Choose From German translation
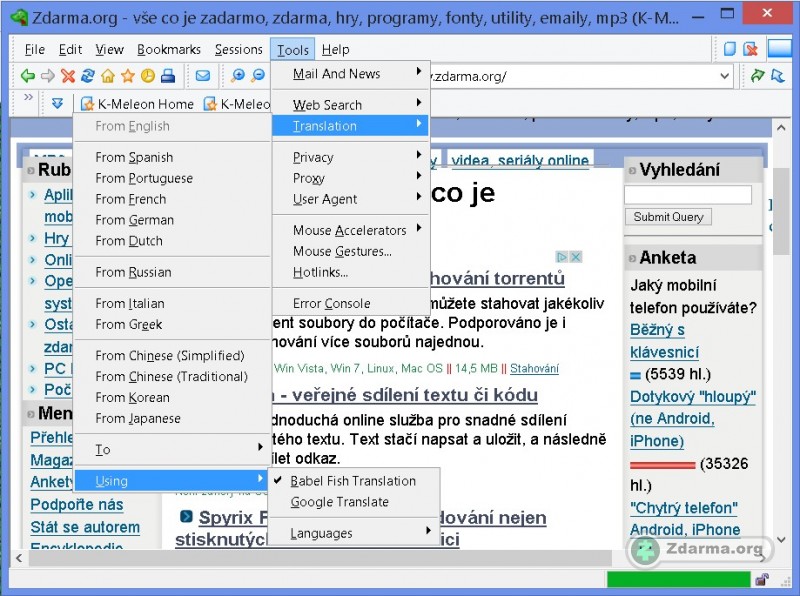 coord(172,220)
